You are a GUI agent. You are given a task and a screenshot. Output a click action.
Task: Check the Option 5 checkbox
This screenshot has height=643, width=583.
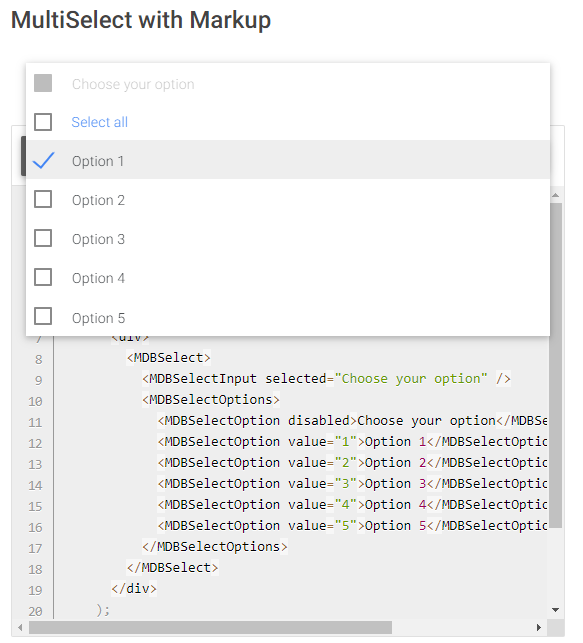[x=43, y=317]
